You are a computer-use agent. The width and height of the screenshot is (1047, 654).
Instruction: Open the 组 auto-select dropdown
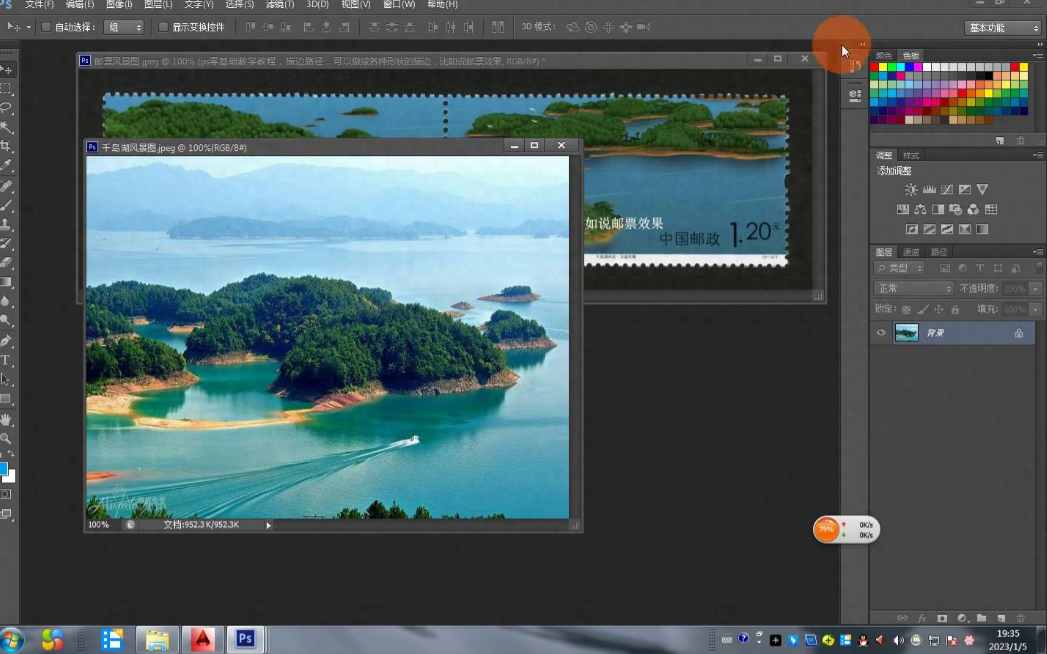[124, 27]
